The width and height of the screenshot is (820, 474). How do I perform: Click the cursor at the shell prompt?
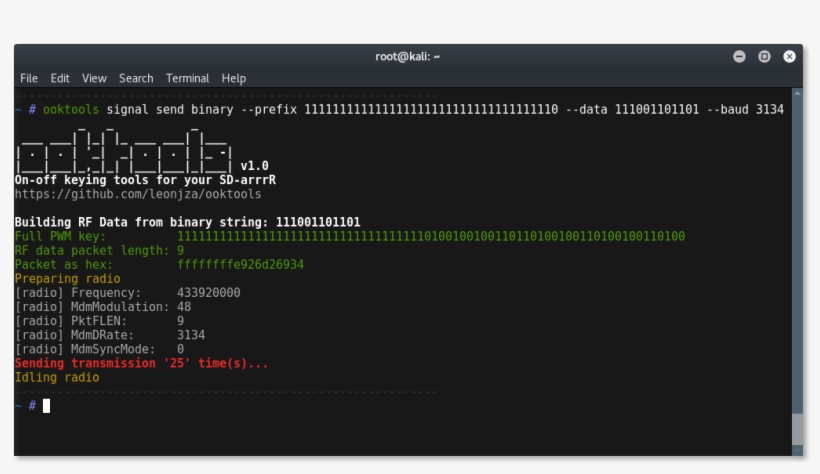click(x=47, y=405)
